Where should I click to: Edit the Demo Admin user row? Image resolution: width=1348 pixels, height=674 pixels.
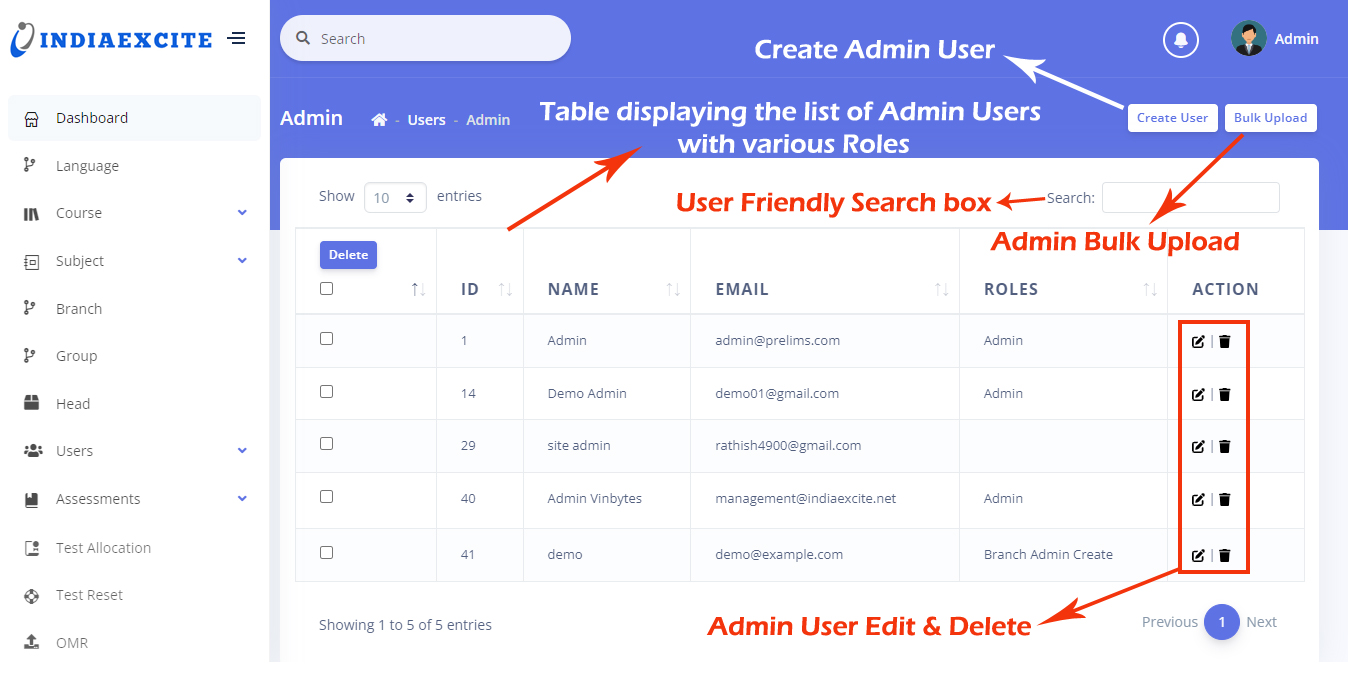pyautogui.click(x=1198, y=394)
